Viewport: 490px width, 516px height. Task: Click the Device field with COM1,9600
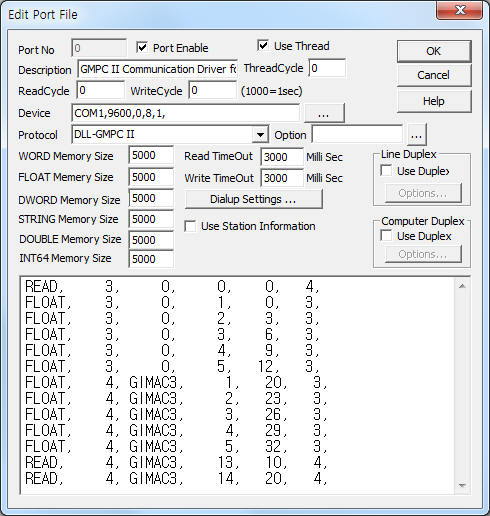click(x=185, y=113)
